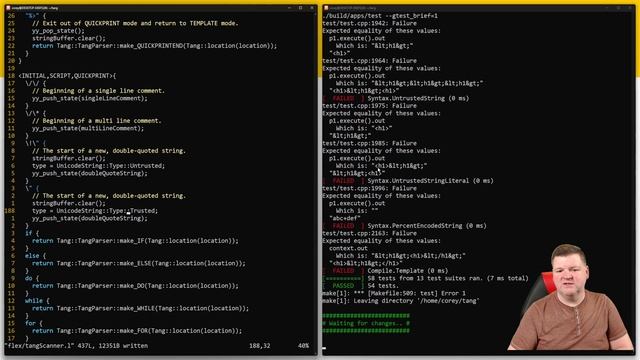Viewport: 640px width, 360px height.
Task: Click '58 tests from 13 test suites ran.'
Action: 425,278
